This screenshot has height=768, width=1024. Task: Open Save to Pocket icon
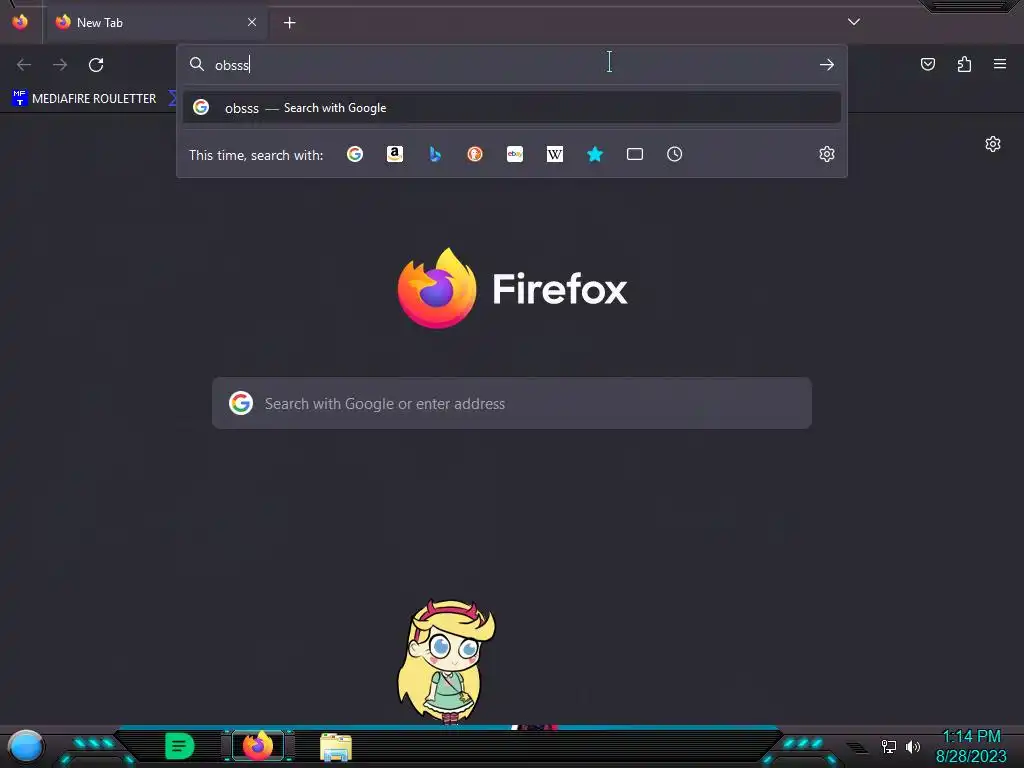928,64
